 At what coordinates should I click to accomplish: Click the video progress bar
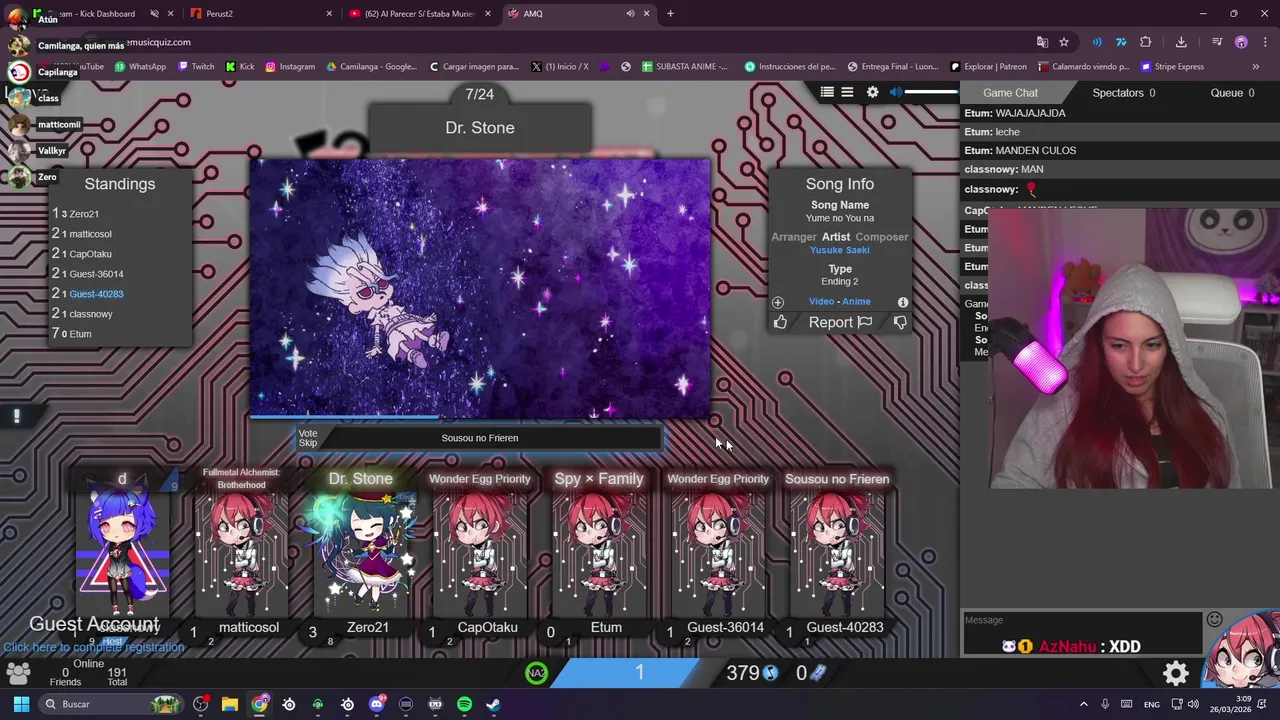480,416
